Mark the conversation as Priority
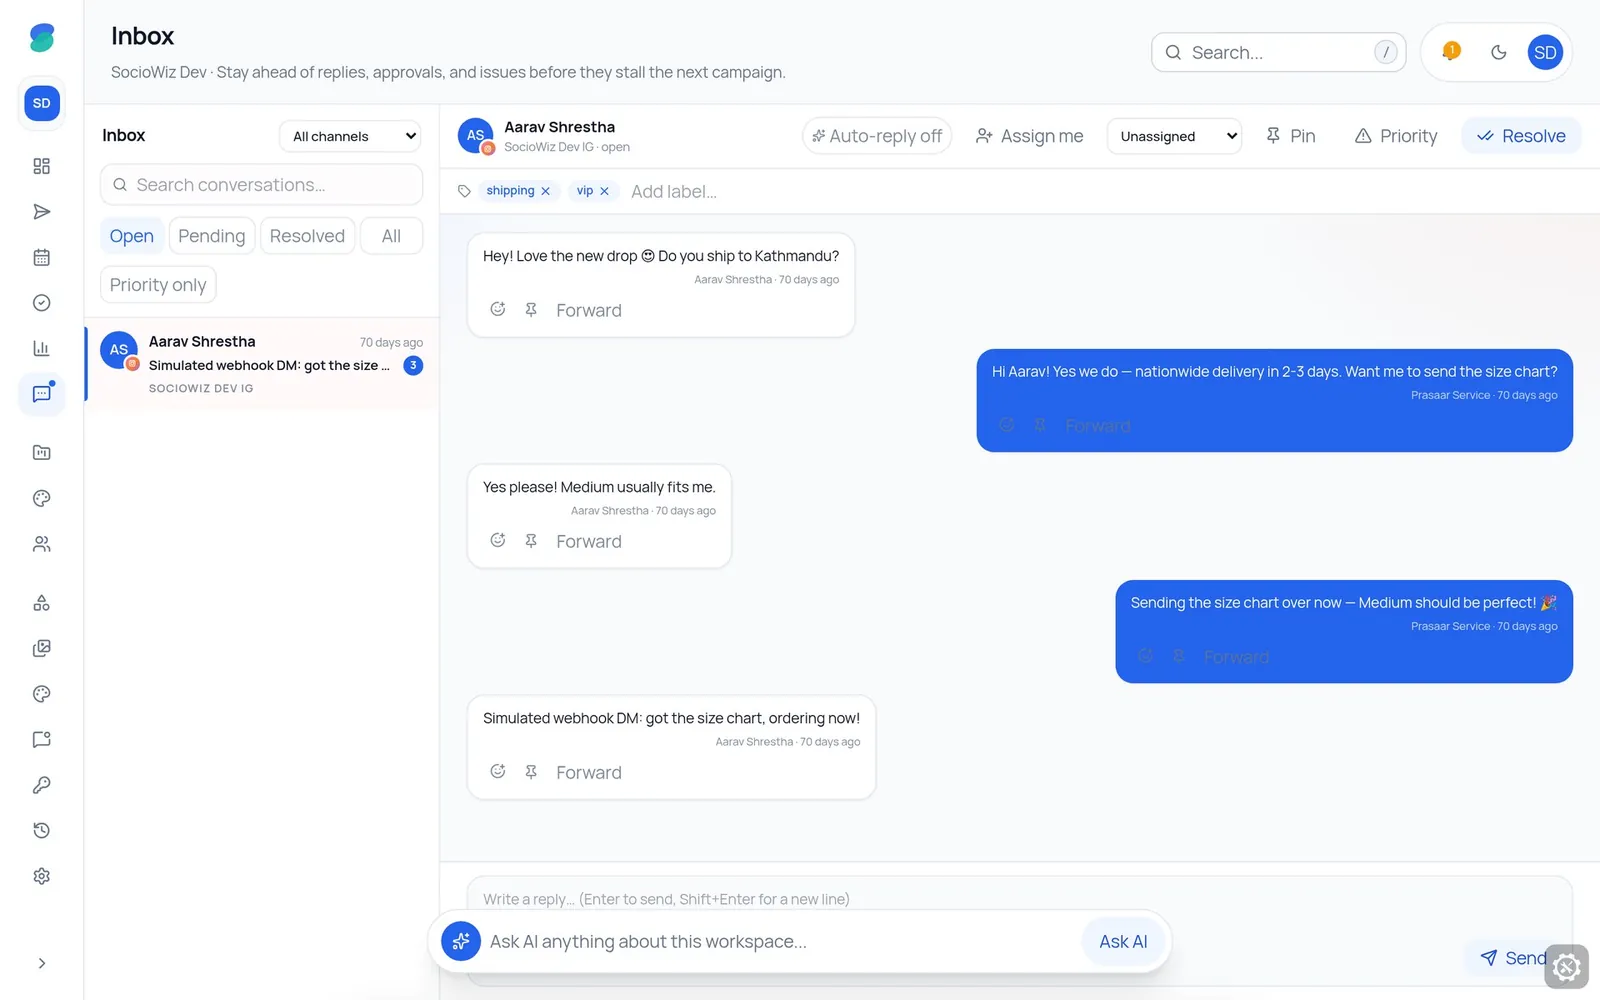 1396,136
